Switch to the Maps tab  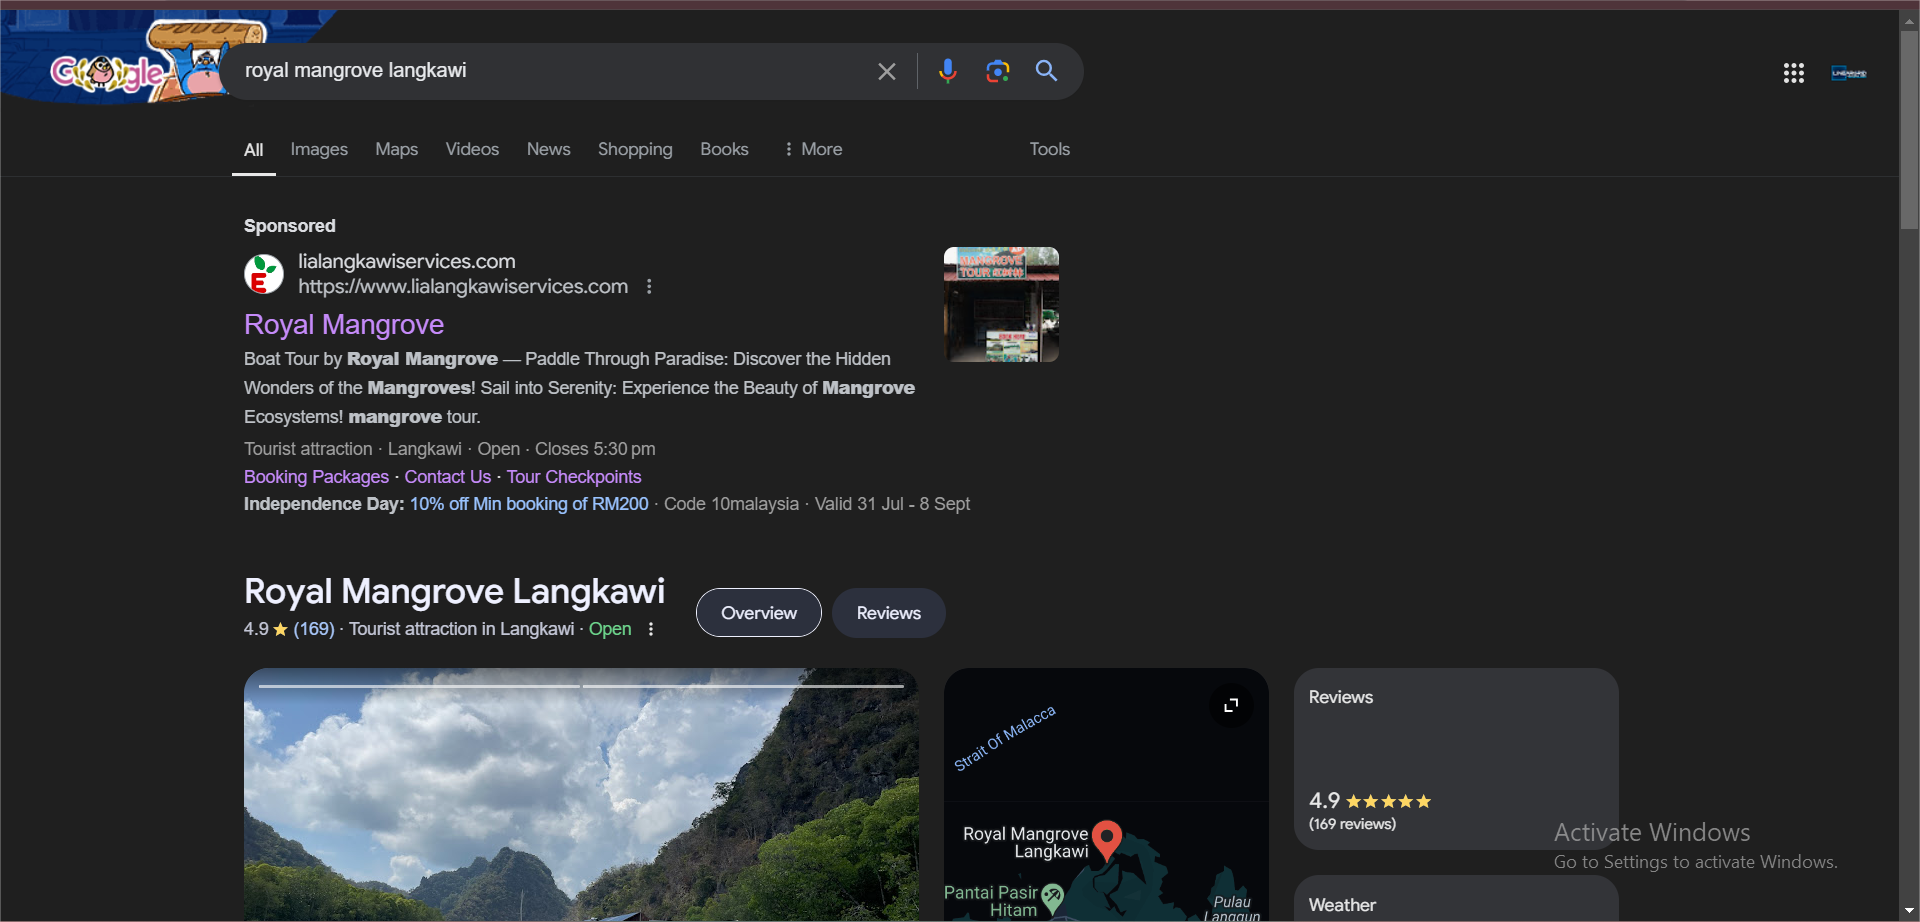click(x=396, y=149)
